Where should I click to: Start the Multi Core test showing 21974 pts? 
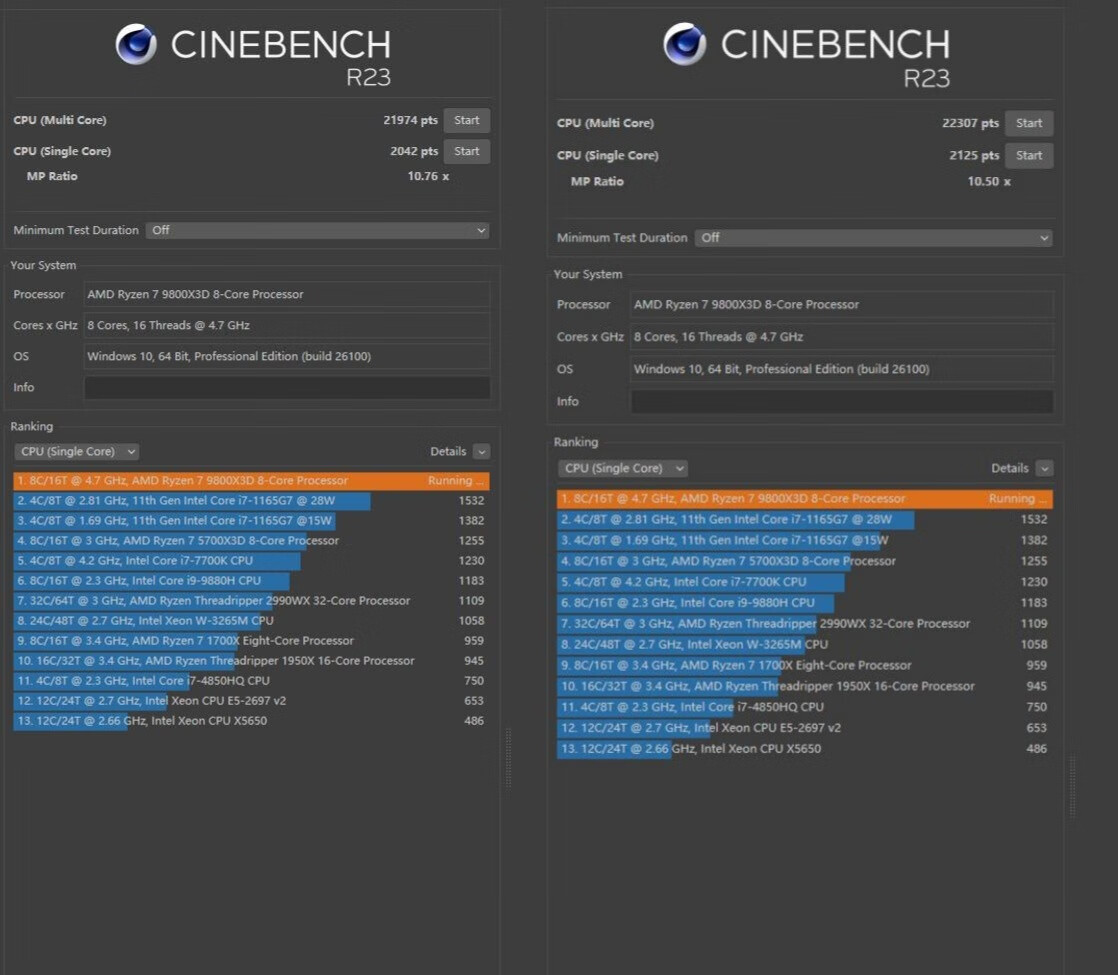coord(466,121)
